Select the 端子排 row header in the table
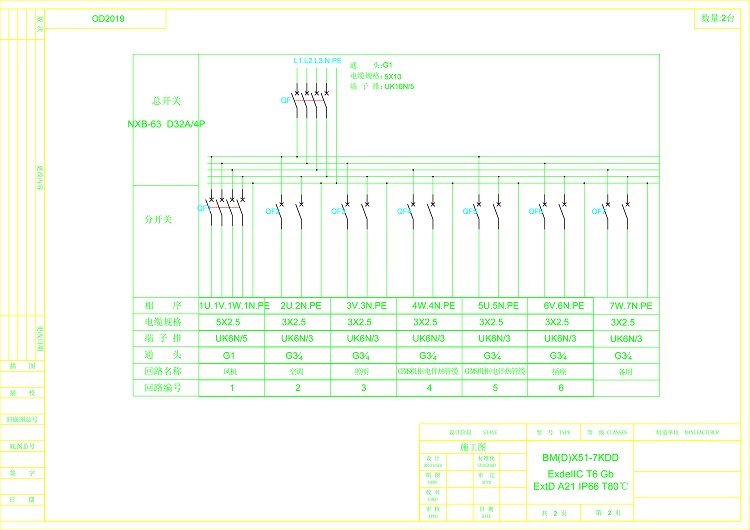 (x=163, y=338)
